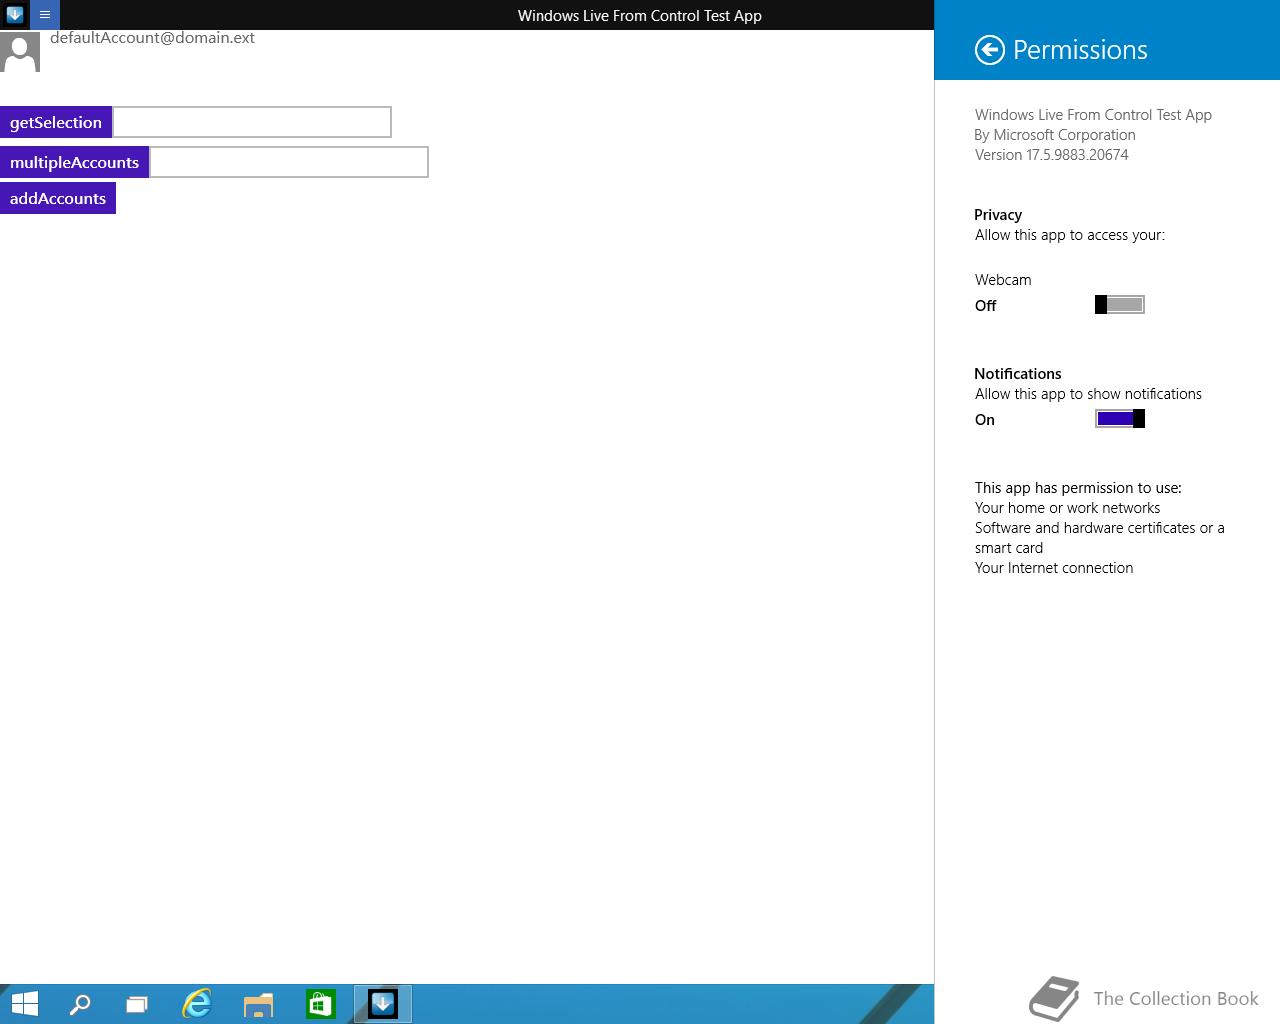Turn on the Webcam permission toggle
Image resolution: width=1280 pixels, height=1024 pixels.
[1120, 305]
